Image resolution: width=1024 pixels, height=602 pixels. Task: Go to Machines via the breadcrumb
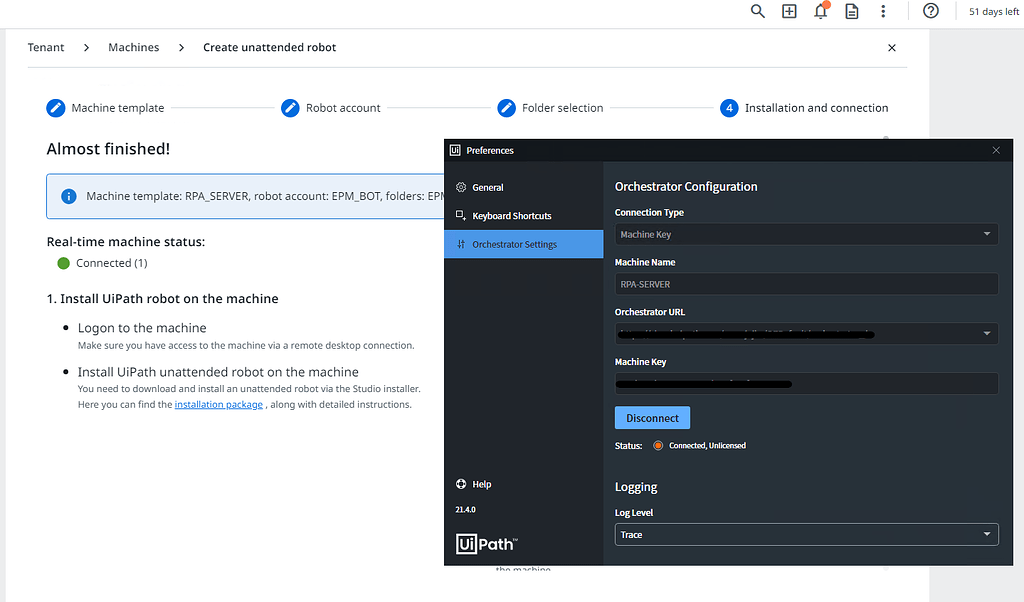click(x=133, y=46)
